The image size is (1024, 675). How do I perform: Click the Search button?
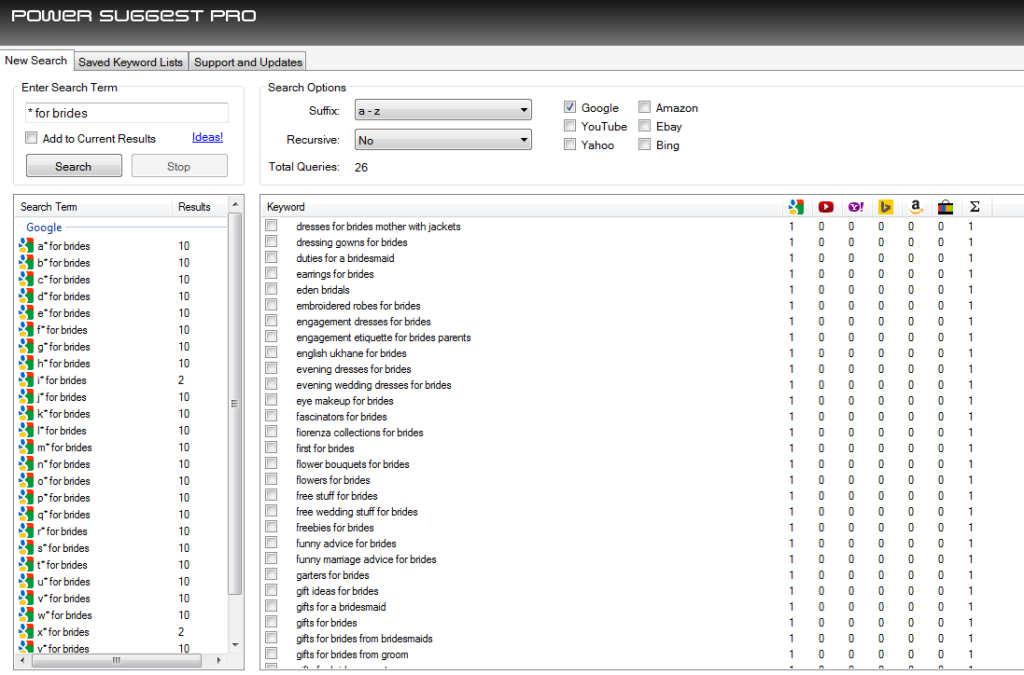(x=74, y=166)
